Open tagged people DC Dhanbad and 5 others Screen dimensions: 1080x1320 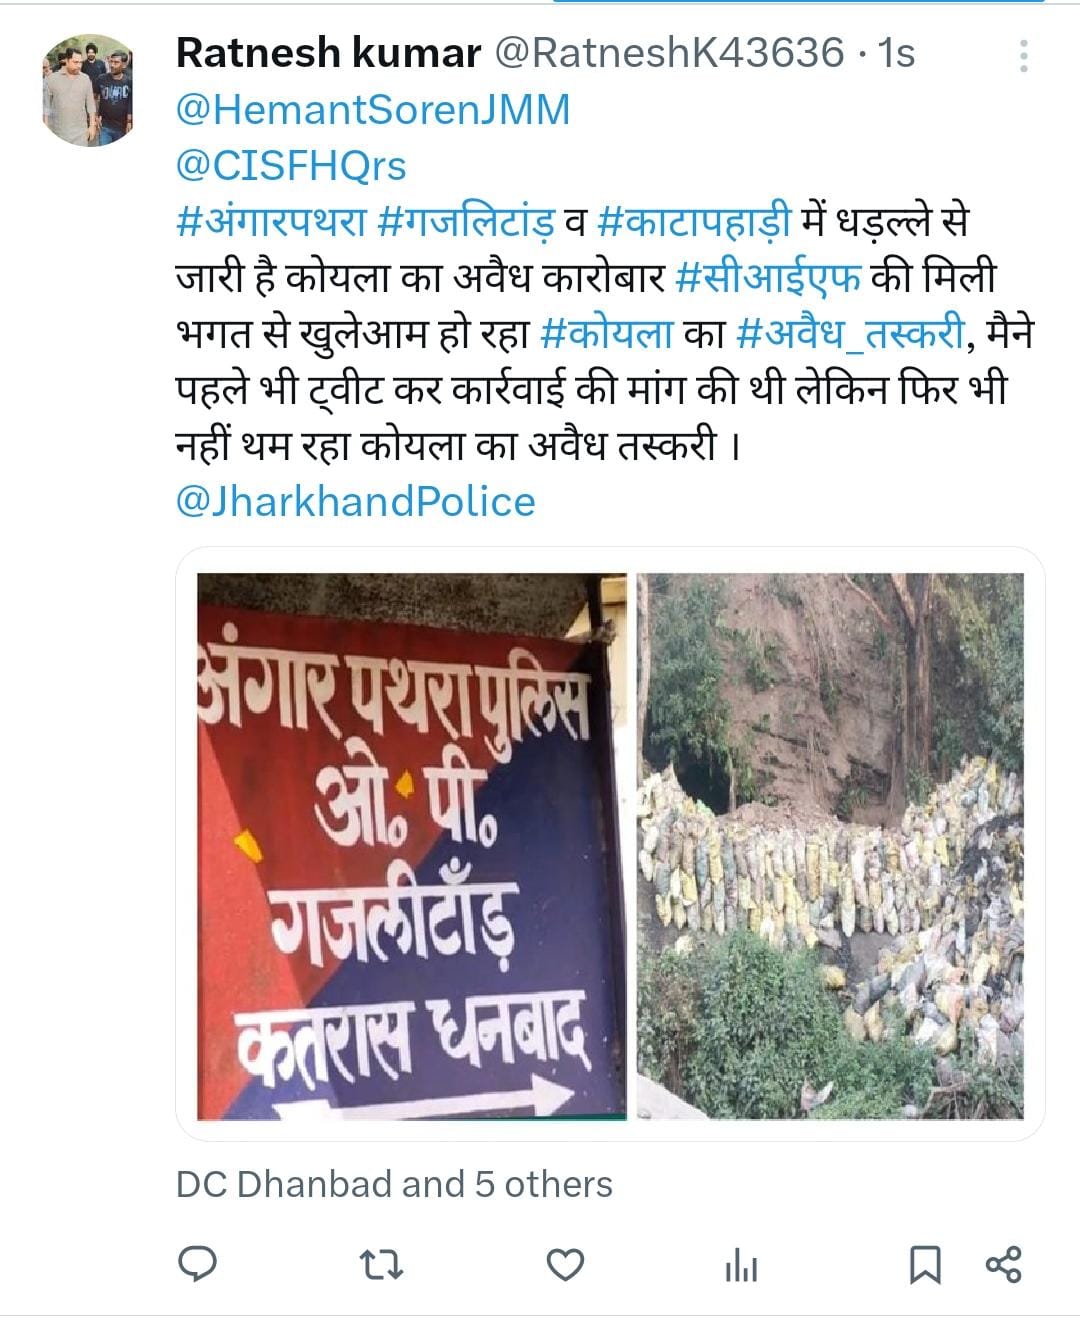(394, 1184)
